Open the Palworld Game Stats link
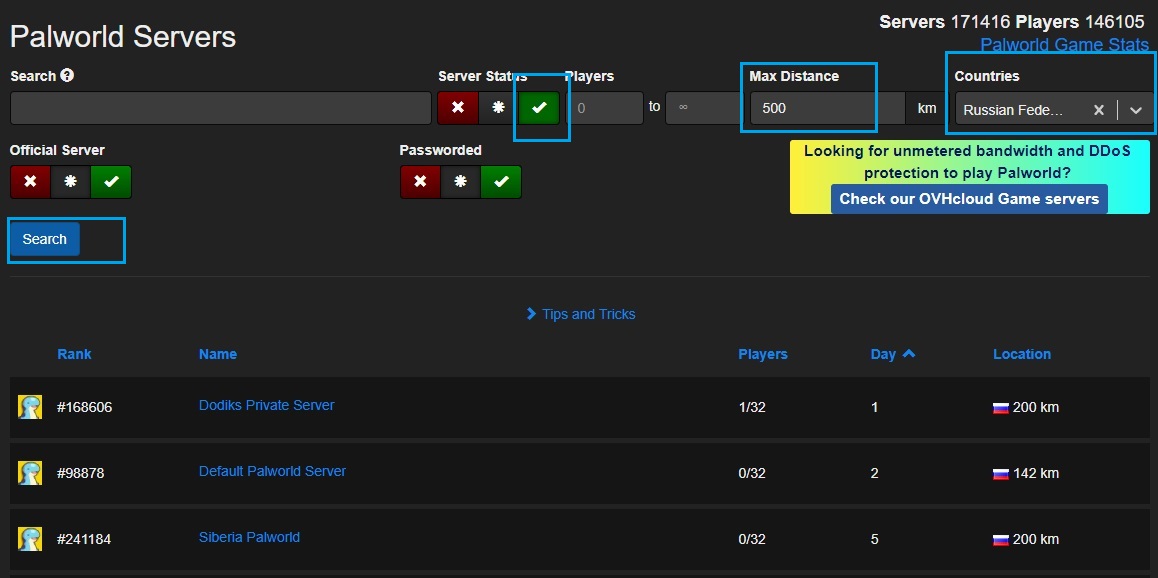The image size is (1158, 578). click(1064, 44)
